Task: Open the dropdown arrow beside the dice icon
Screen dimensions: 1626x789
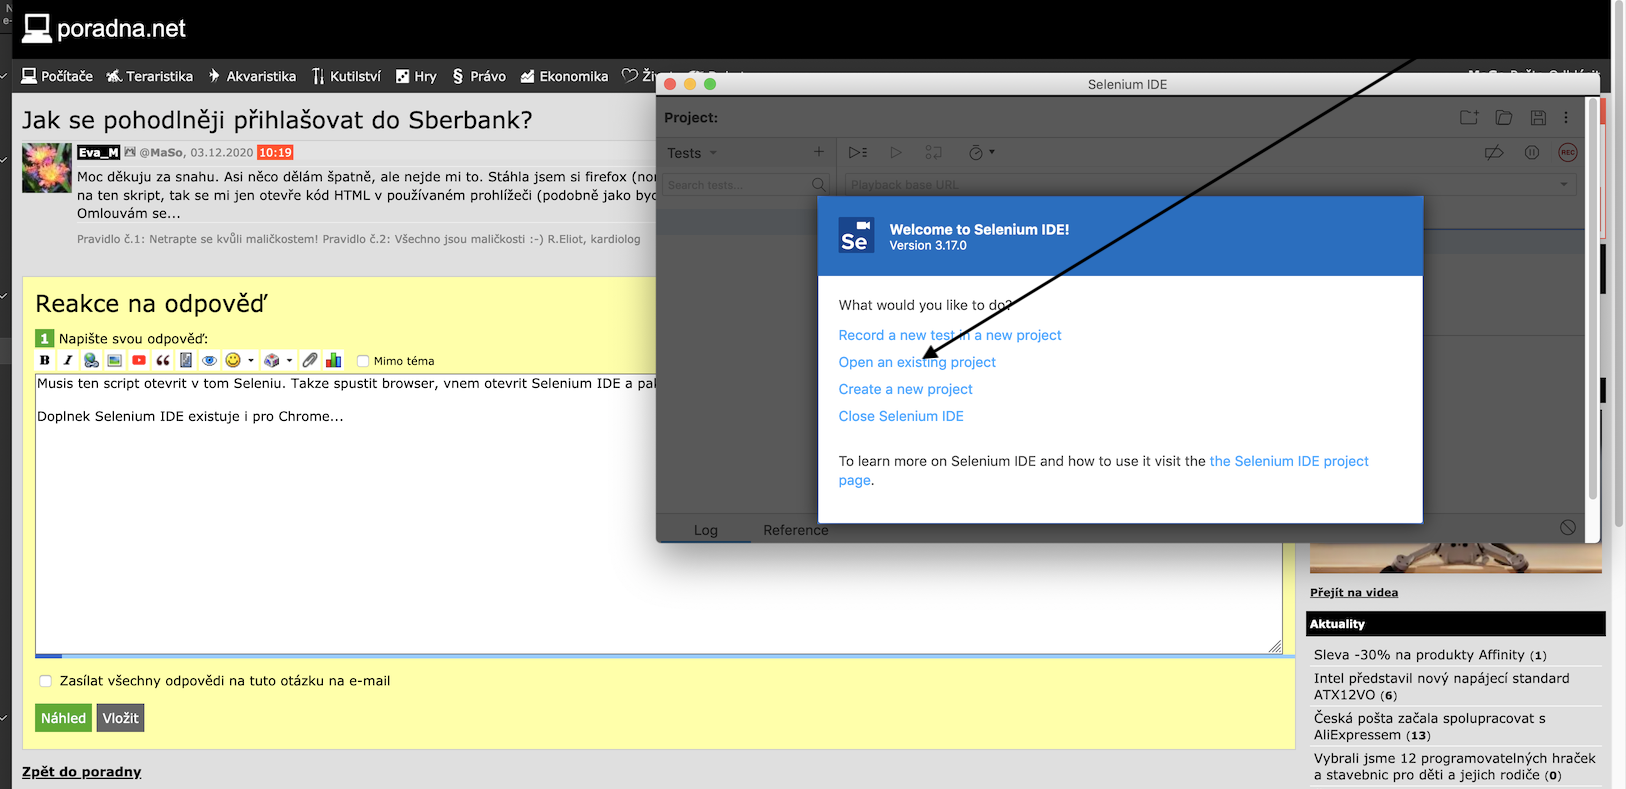Action: [289, 361]
